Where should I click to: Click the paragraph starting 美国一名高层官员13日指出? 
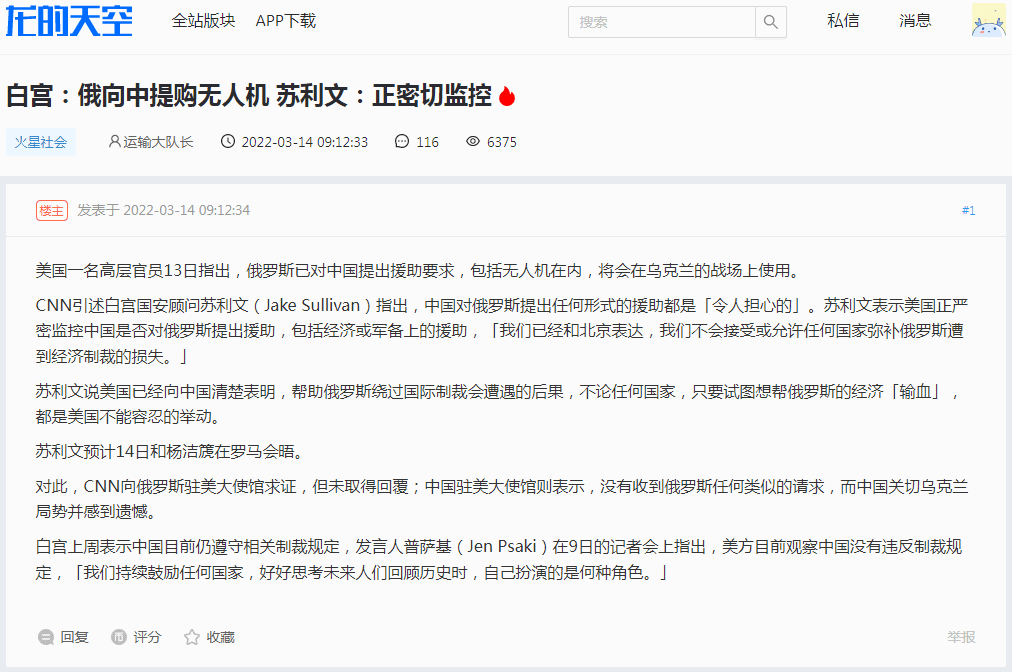pyautogui.click(x=417, y=270)
